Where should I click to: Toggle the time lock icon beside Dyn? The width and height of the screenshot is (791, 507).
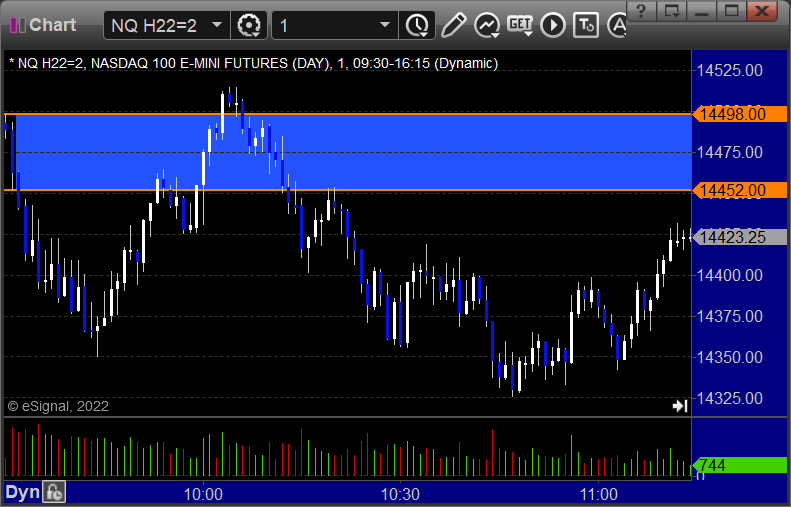[x=54, y=492]
